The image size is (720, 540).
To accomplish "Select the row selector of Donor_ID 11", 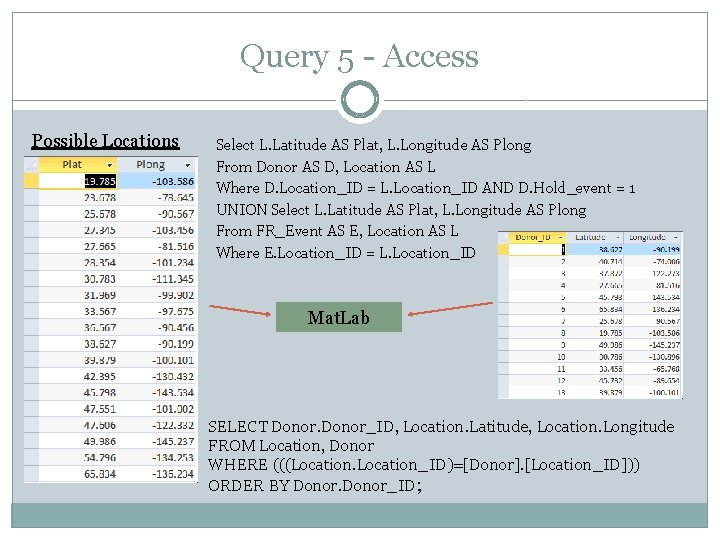I will (x=504, y=369).
